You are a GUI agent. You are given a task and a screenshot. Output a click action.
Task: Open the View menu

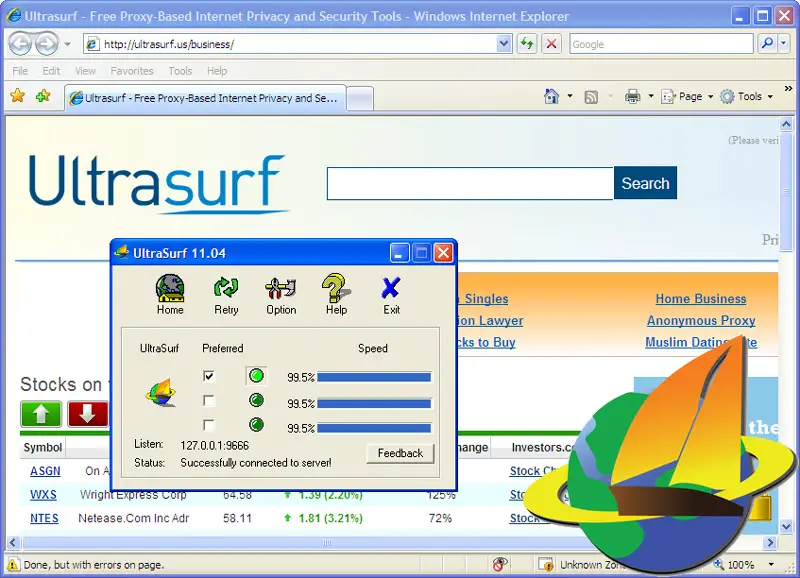85,71
